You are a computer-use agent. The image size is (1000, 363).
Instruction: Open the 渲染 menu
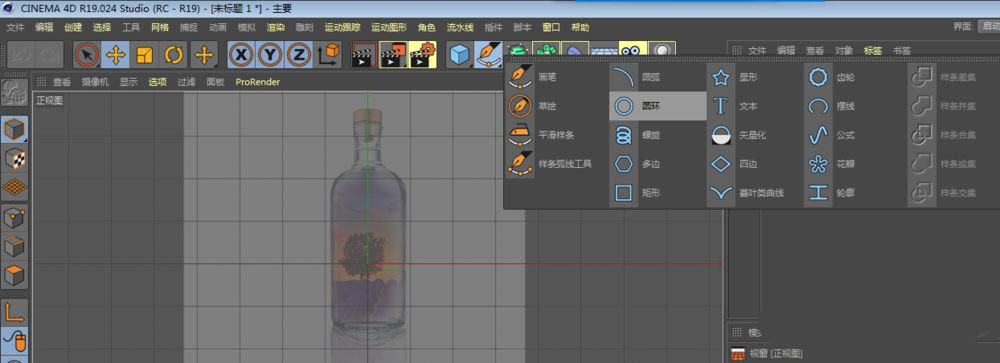276,27
